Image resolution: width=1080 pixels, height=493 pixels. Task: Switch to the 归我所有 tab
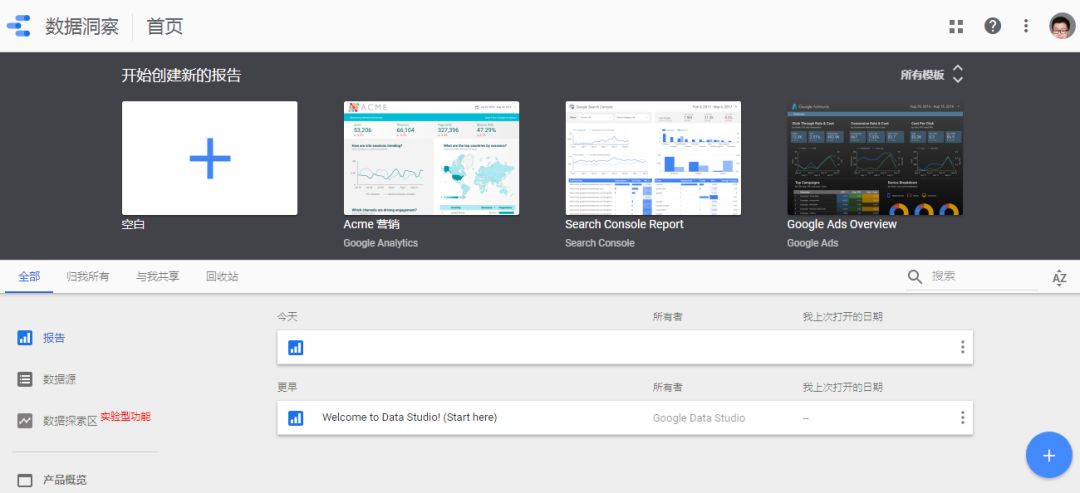[x=87, y=276]
